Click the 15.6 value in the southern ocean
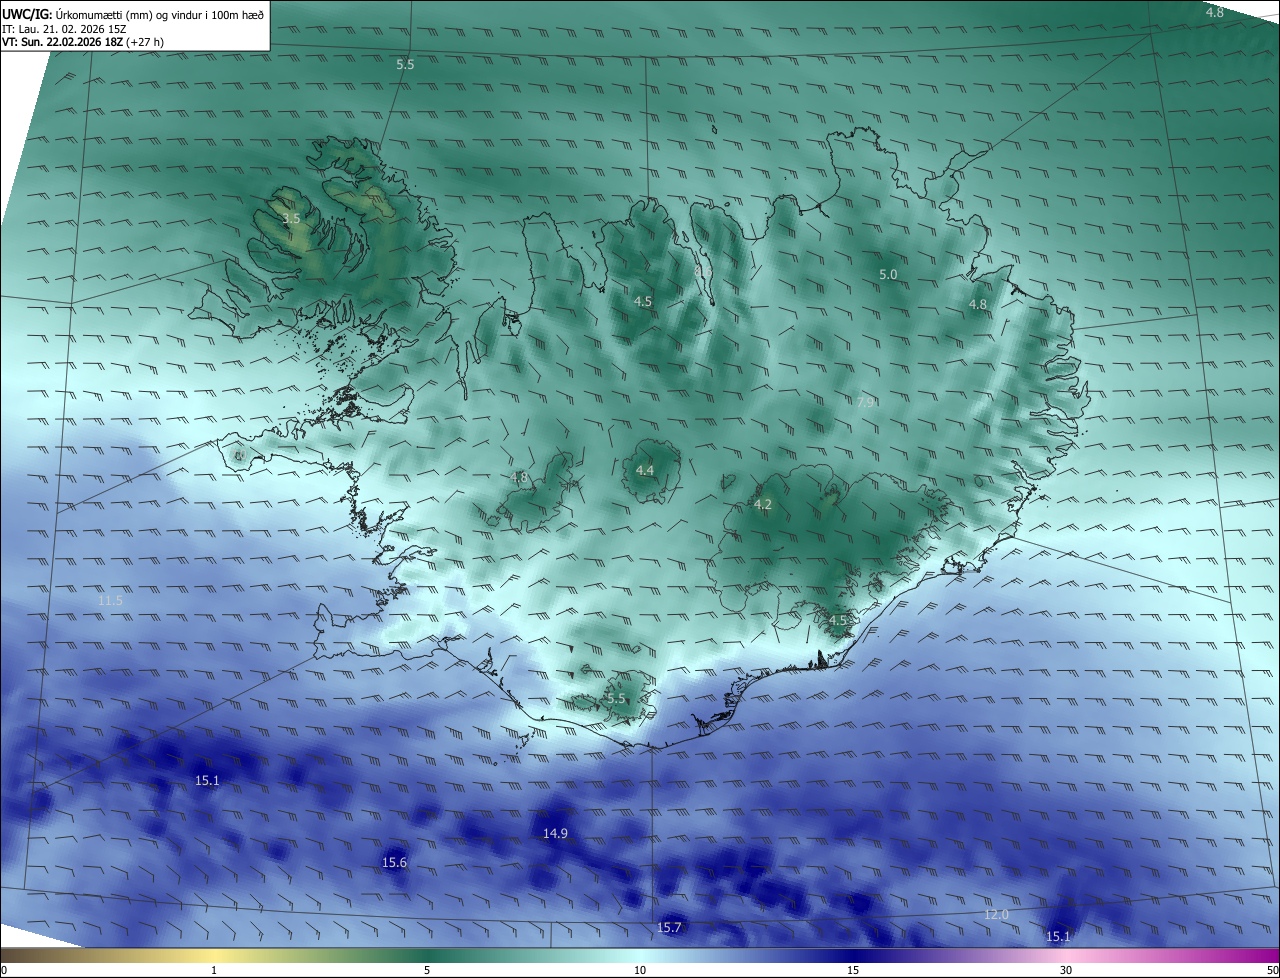The height and width of the screenshot is (978, 1280). (x=395, y=862)
